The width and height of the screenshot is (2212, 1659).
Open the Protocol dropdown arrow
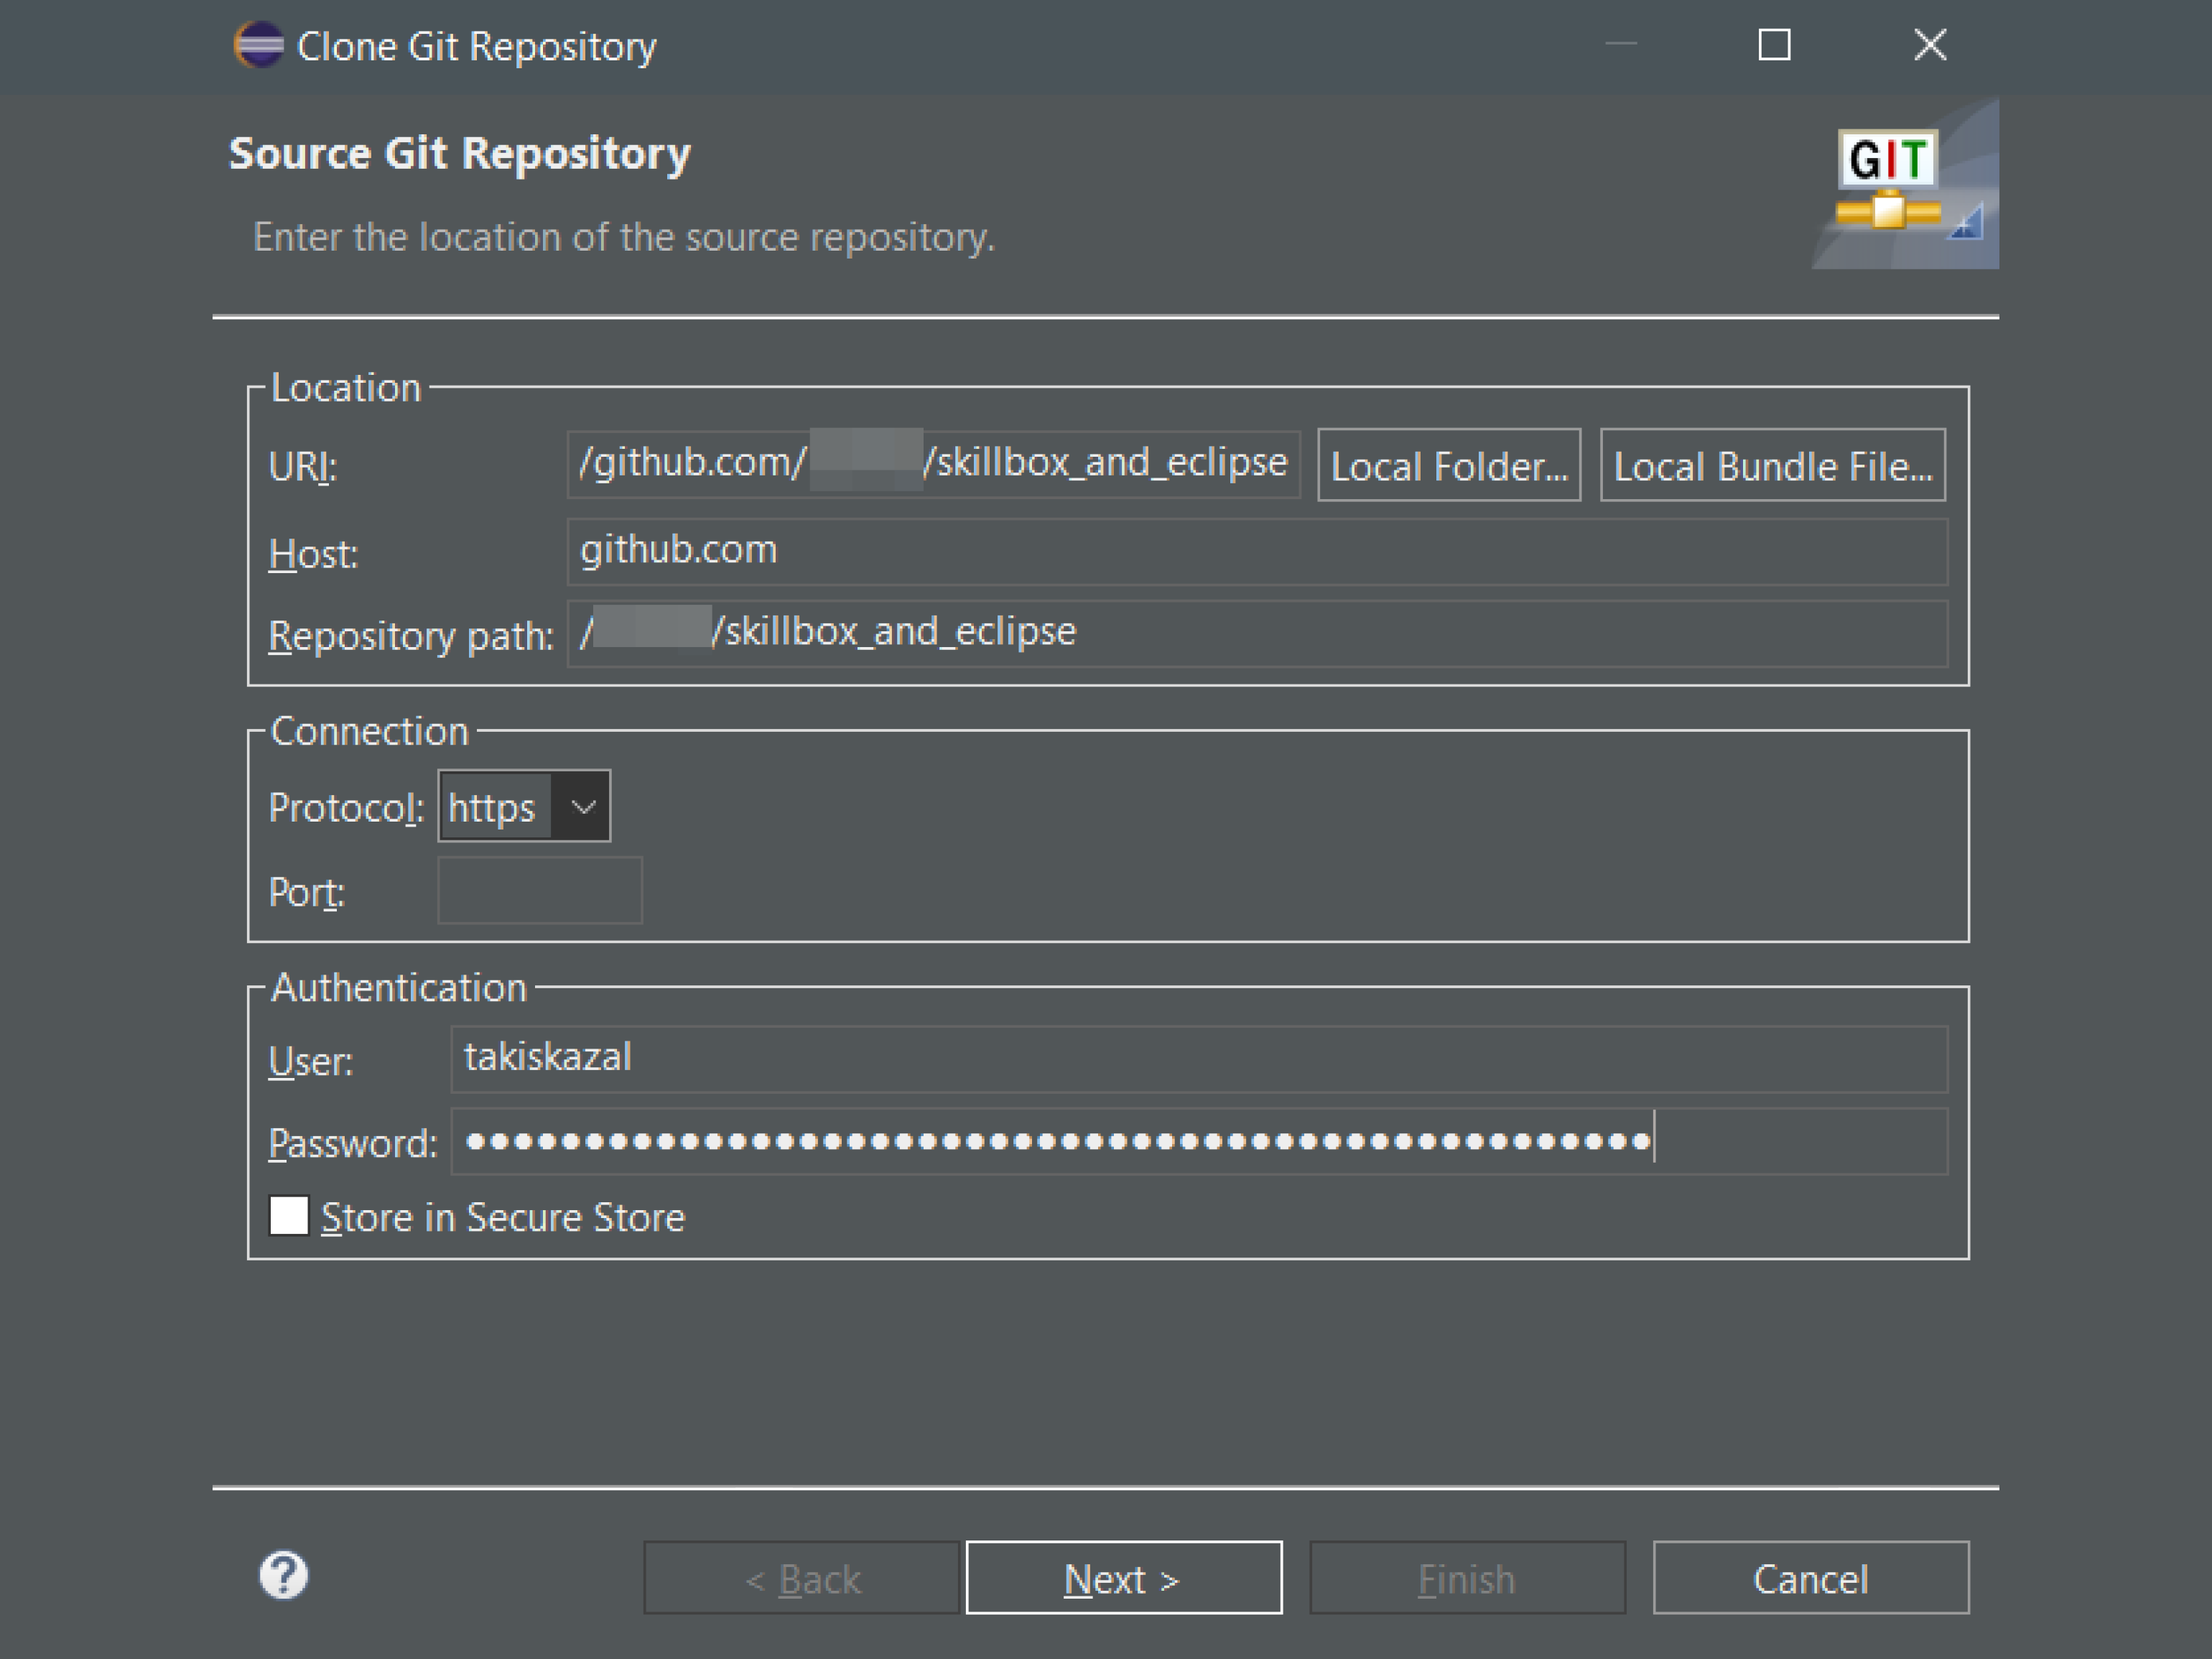coord(583,806)
